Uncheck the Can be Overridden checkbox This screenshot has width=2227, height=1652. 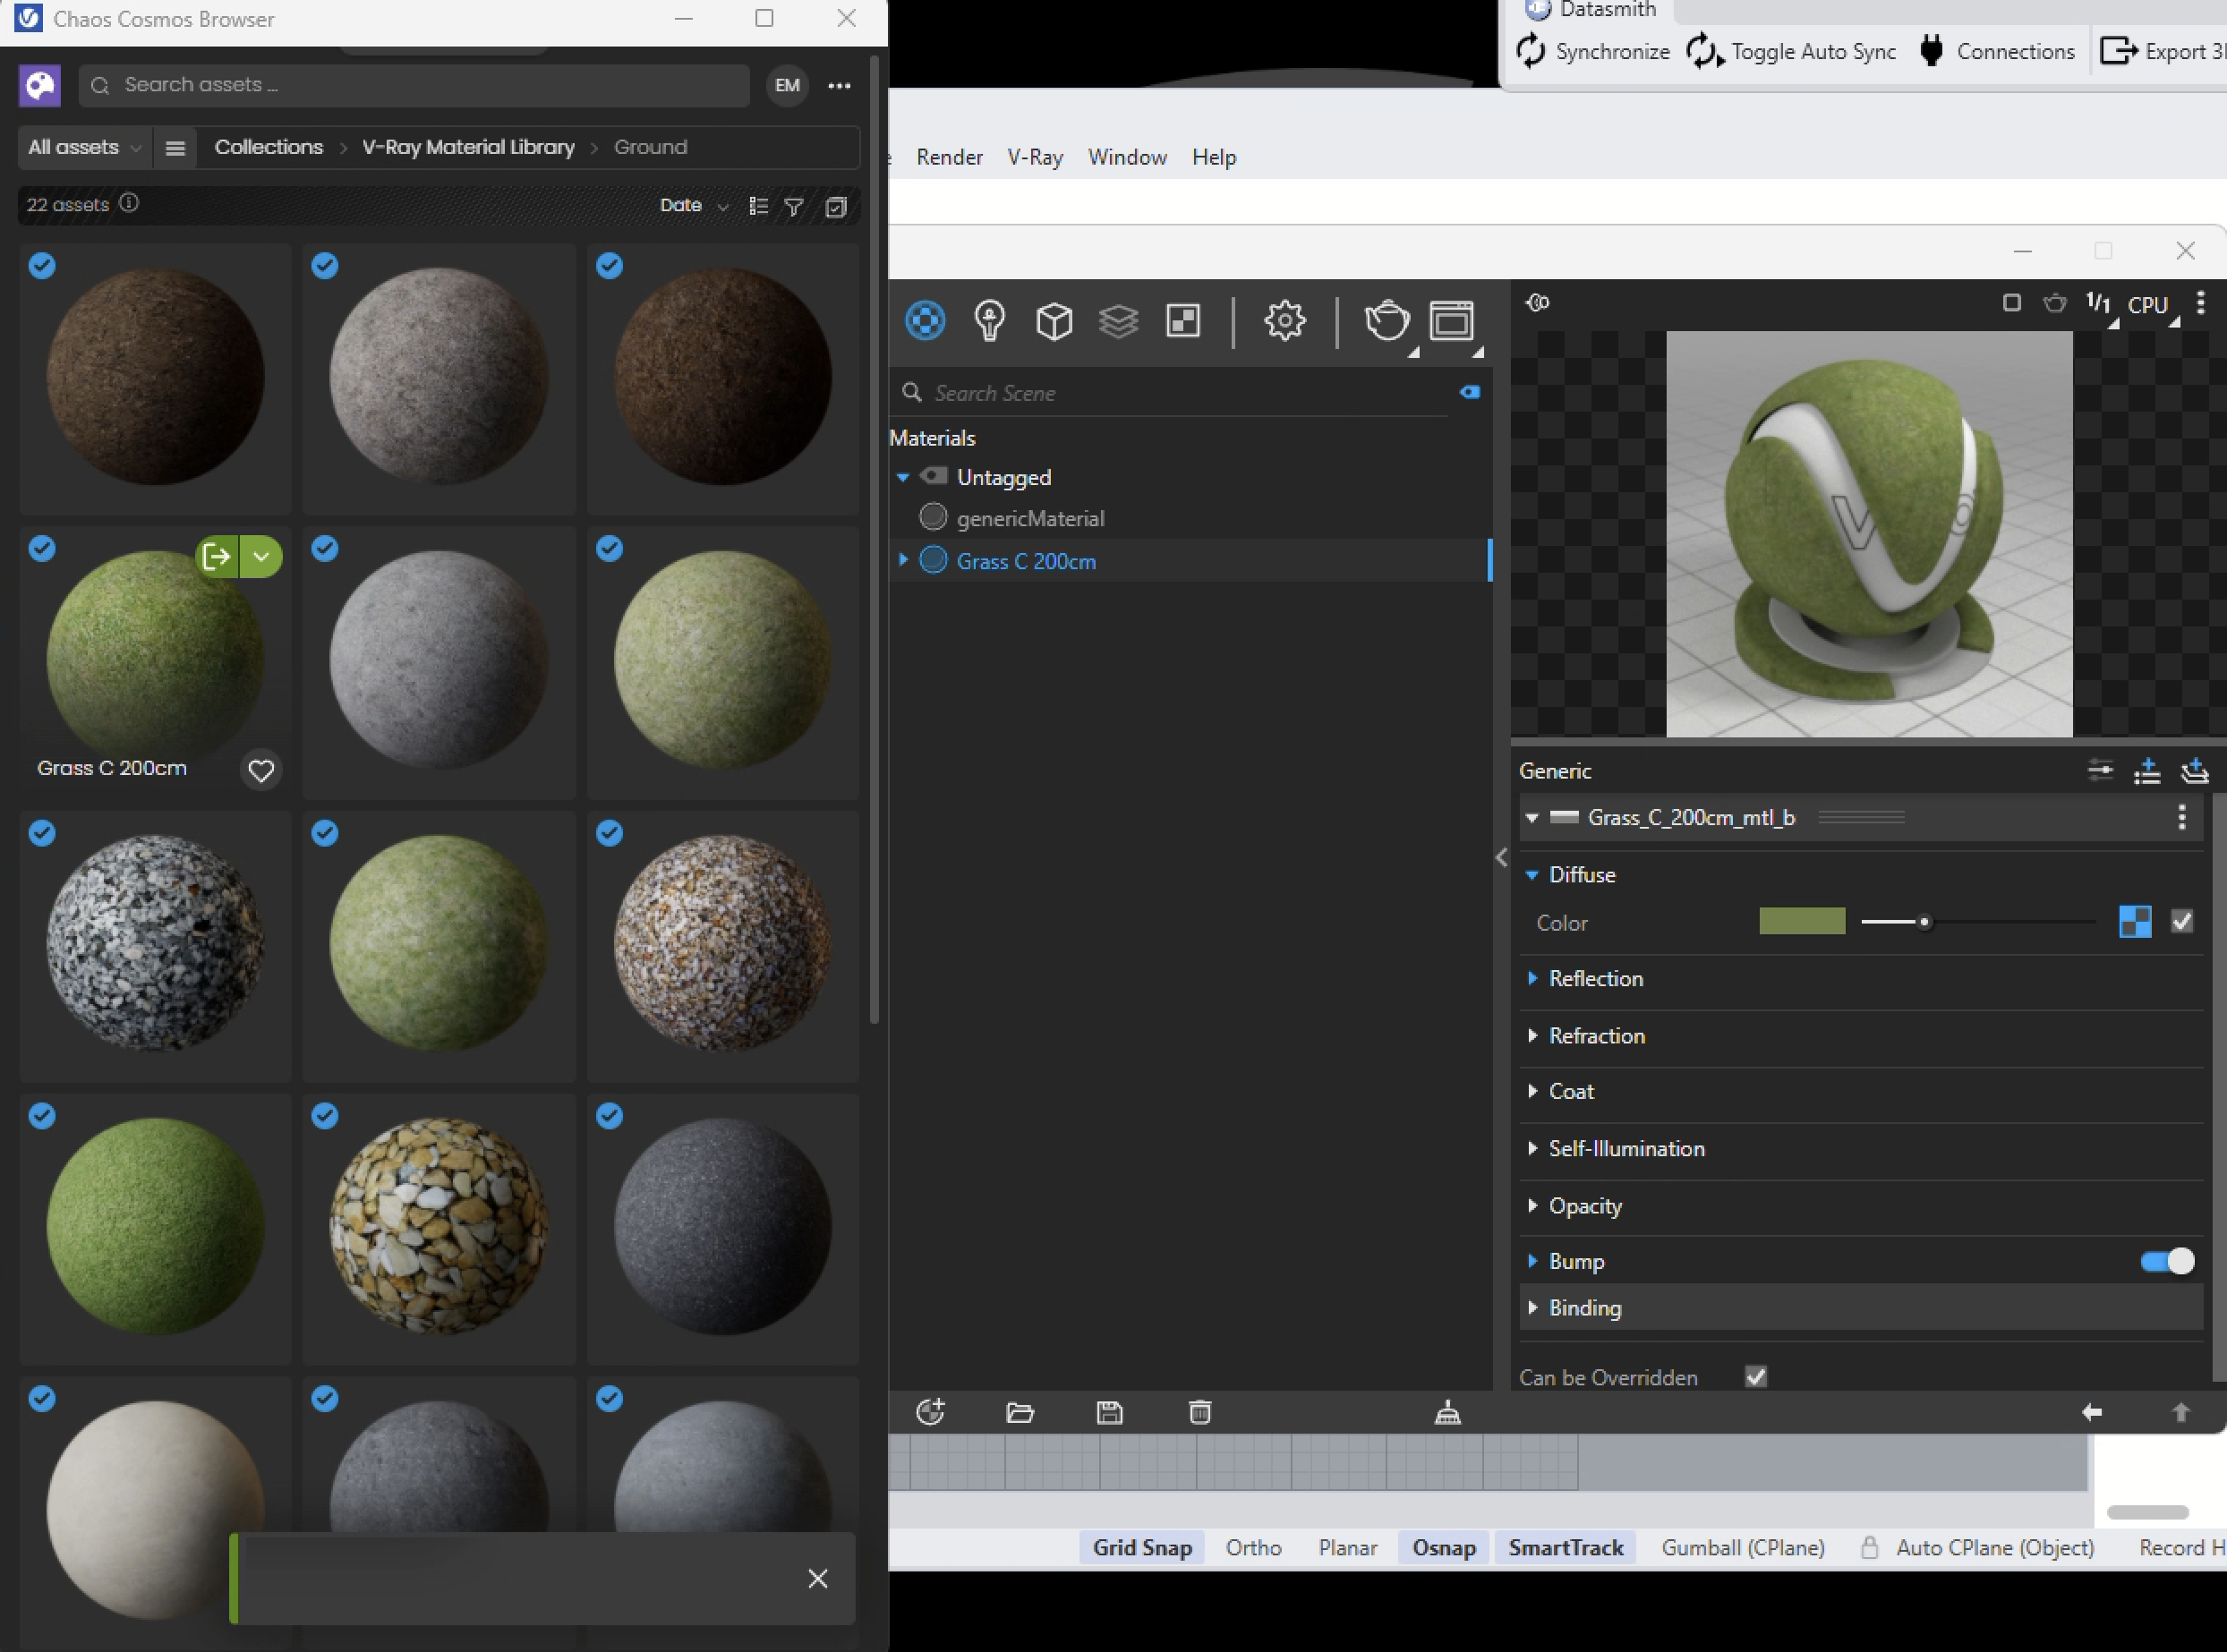tap(1756, 1377)
